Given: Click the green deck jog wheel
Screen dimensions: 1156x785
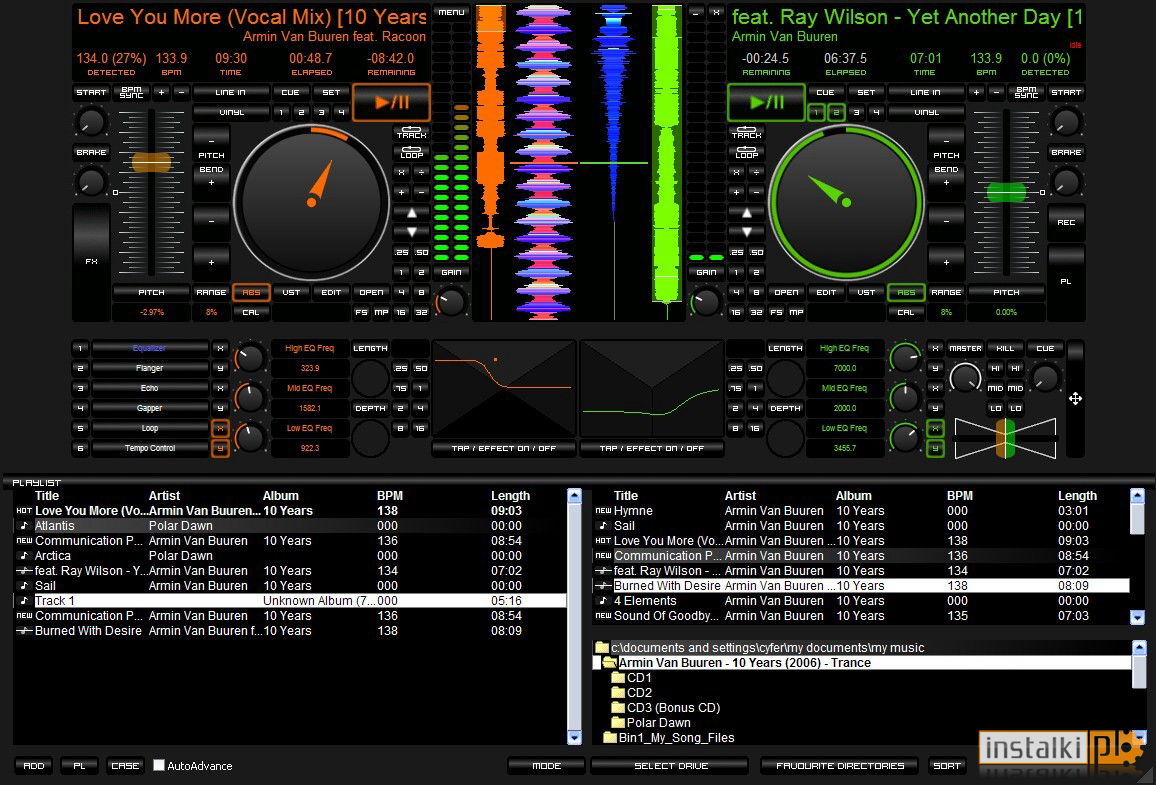Looking at the screenshot, I should 846,202.
